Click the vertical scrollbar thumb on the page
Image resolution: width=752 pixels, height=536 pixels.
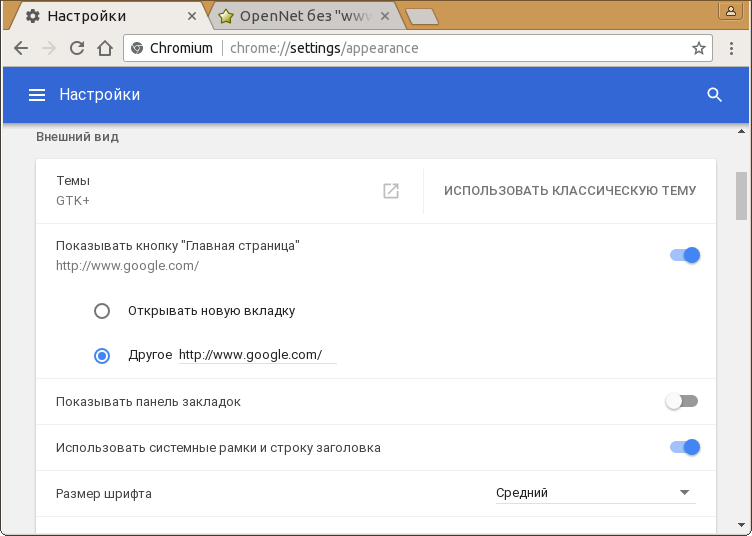pos(741,195)
